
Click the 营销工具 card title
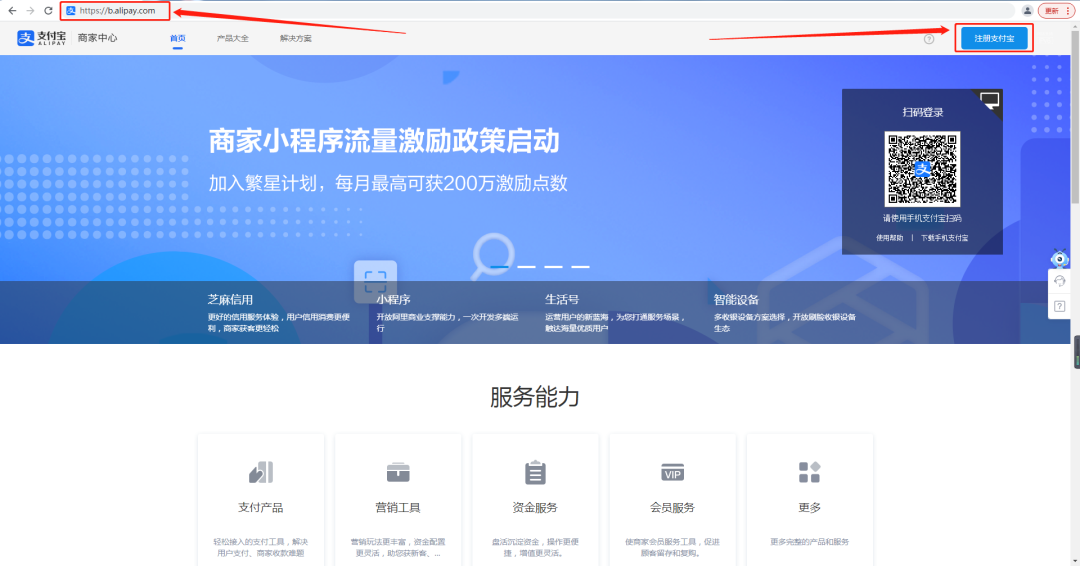click(x=397, y=507)
